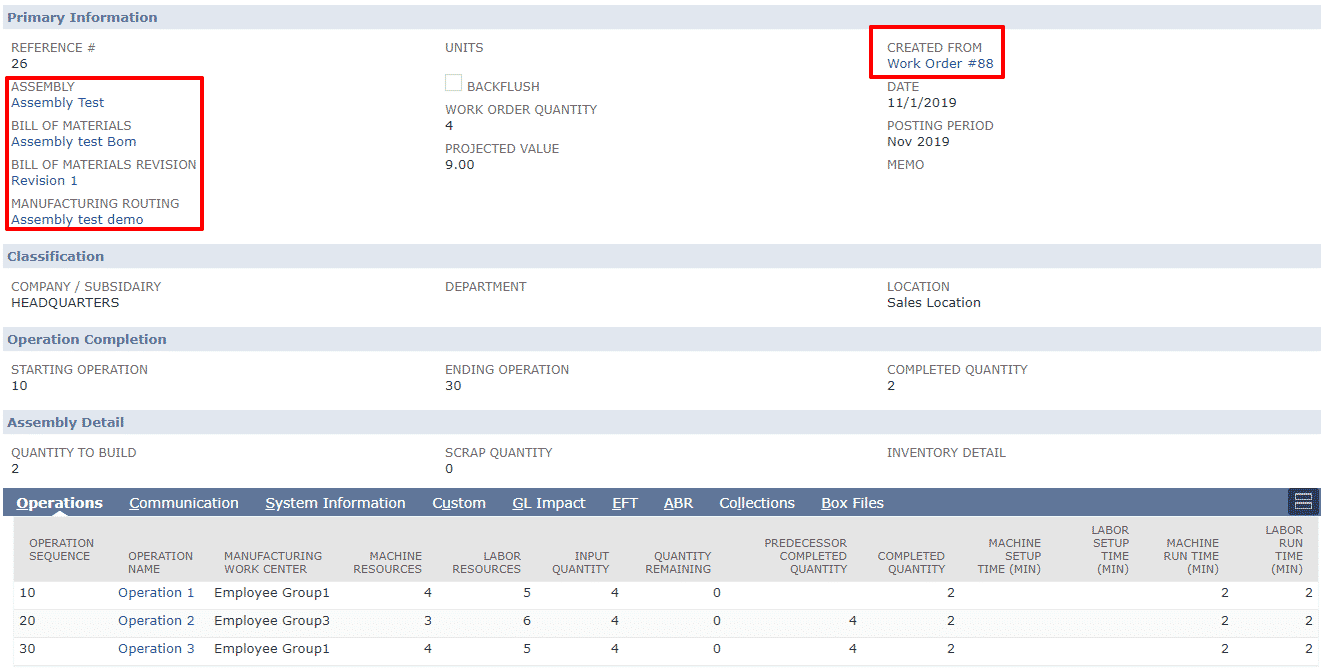Enable the Backflush checkbox
The width and height of the screenshot is (1321, 672).
click(453, 84)
